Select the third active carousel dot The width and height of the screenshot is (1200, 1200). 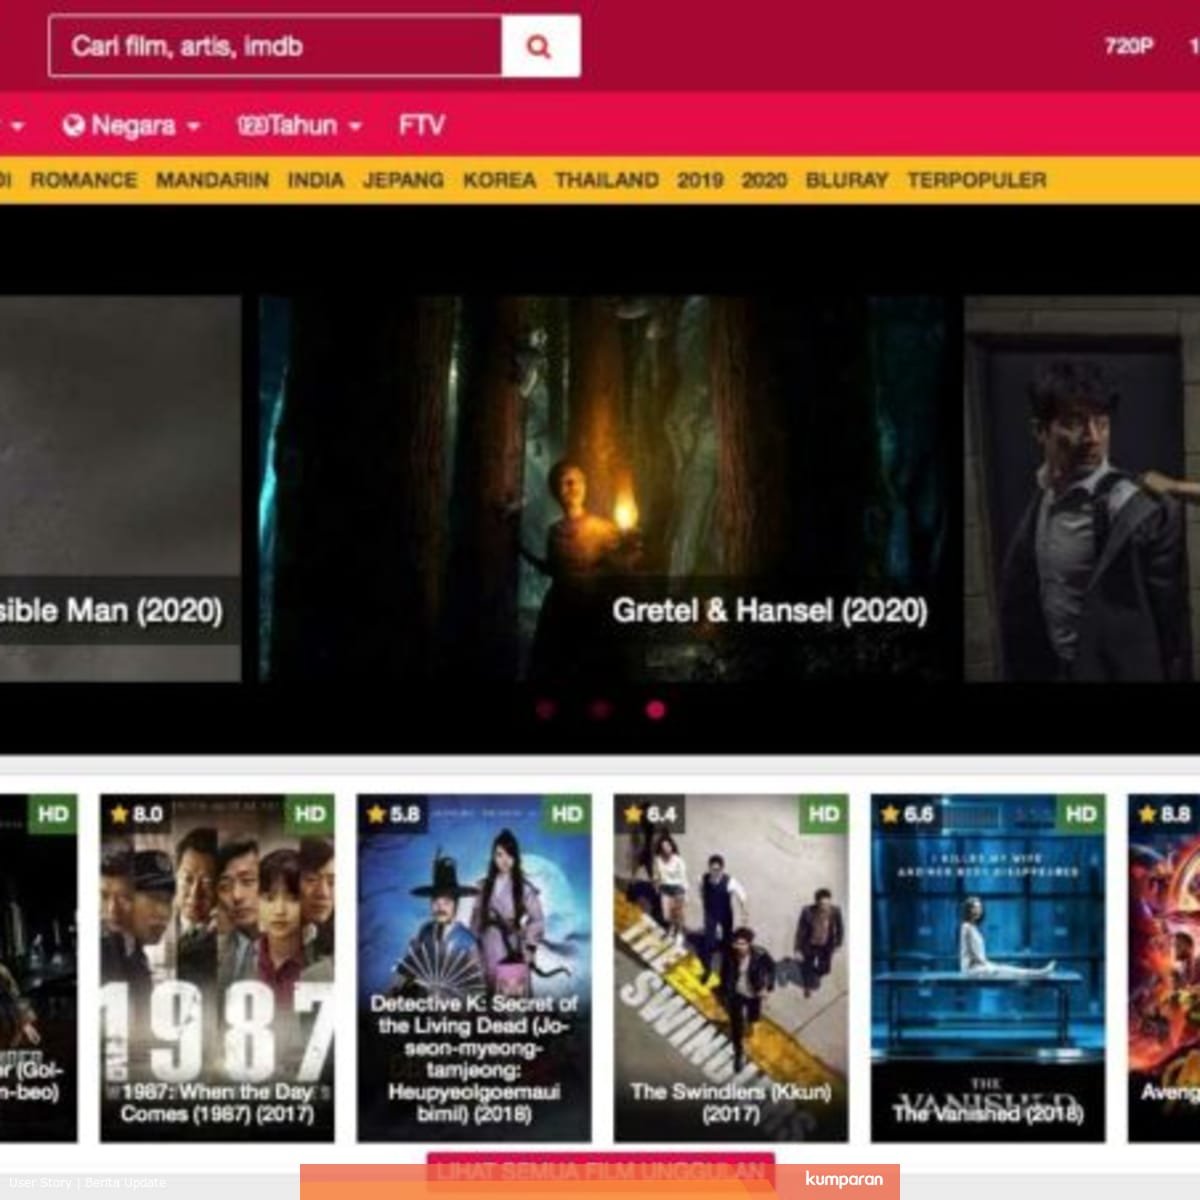click(656, 710)
